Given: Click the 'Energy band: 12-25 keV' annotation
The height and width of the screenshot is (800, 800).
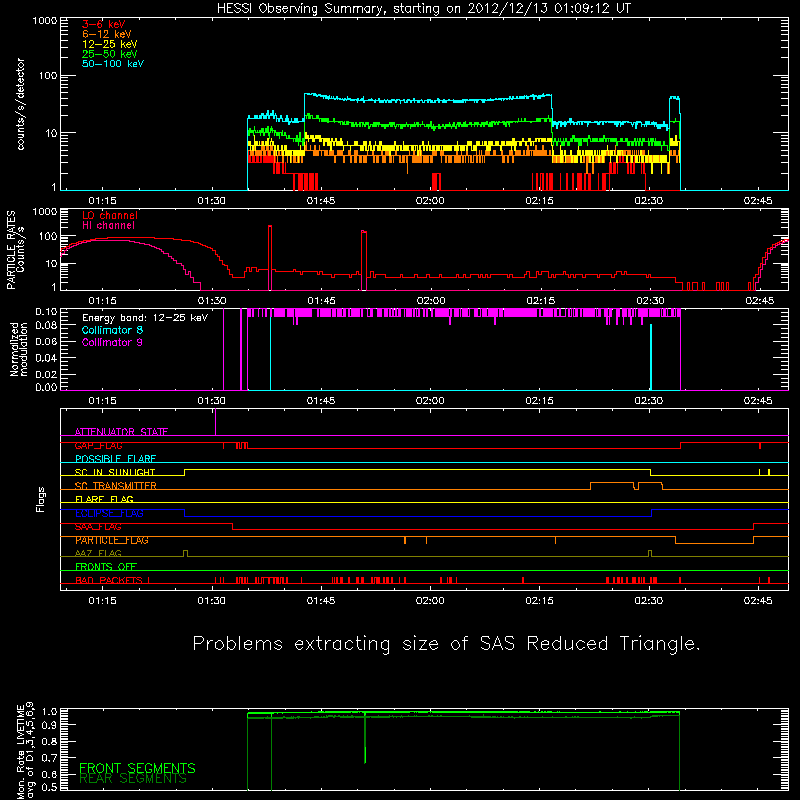Looking at the screenshot, I should (145, 318).
